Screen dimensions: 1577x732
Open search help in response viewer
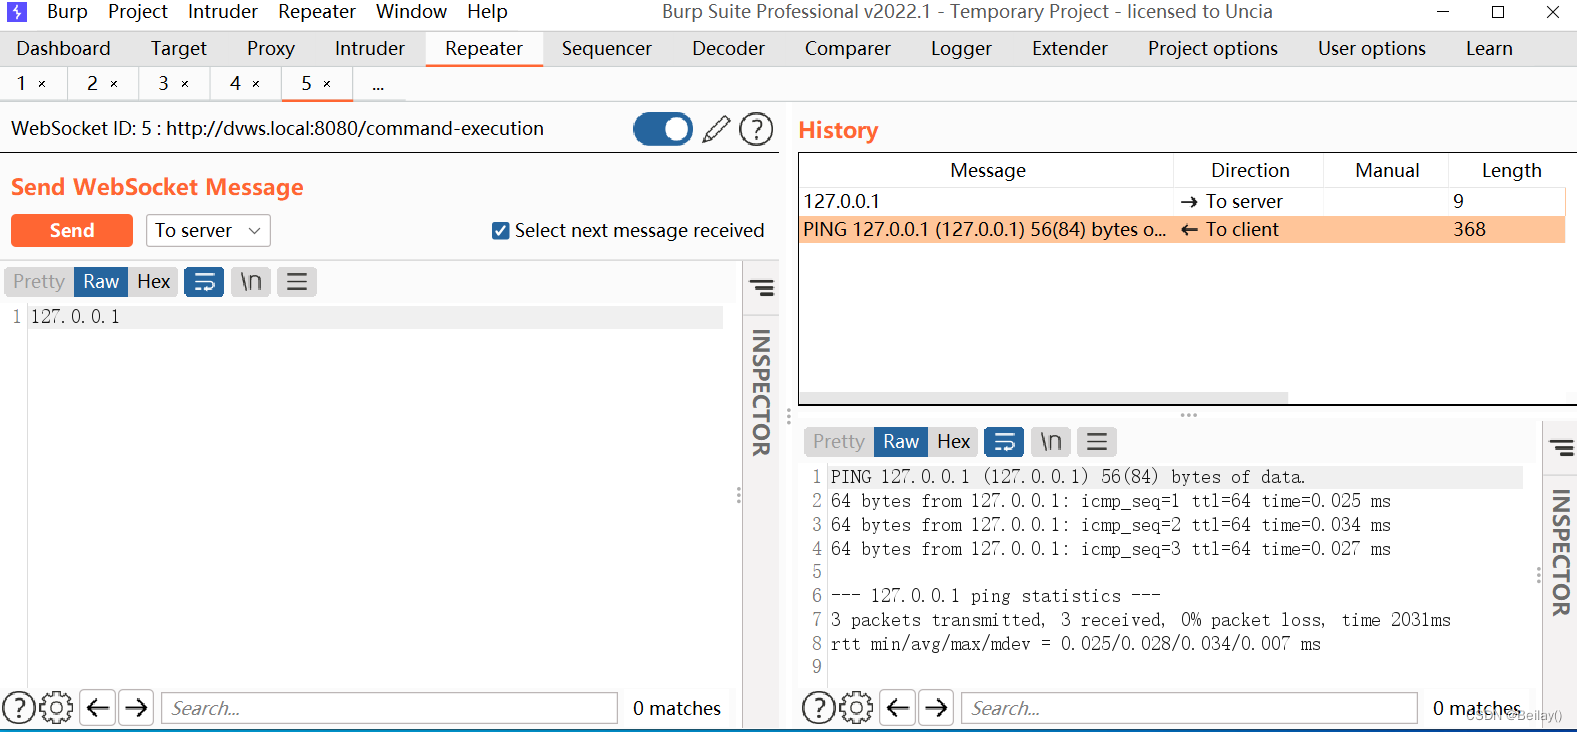[819, 708]
